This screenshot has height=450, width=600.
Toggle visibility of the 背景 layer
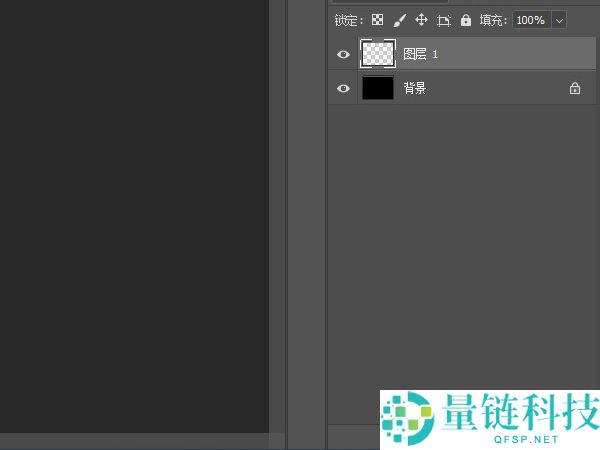point(343,88)
